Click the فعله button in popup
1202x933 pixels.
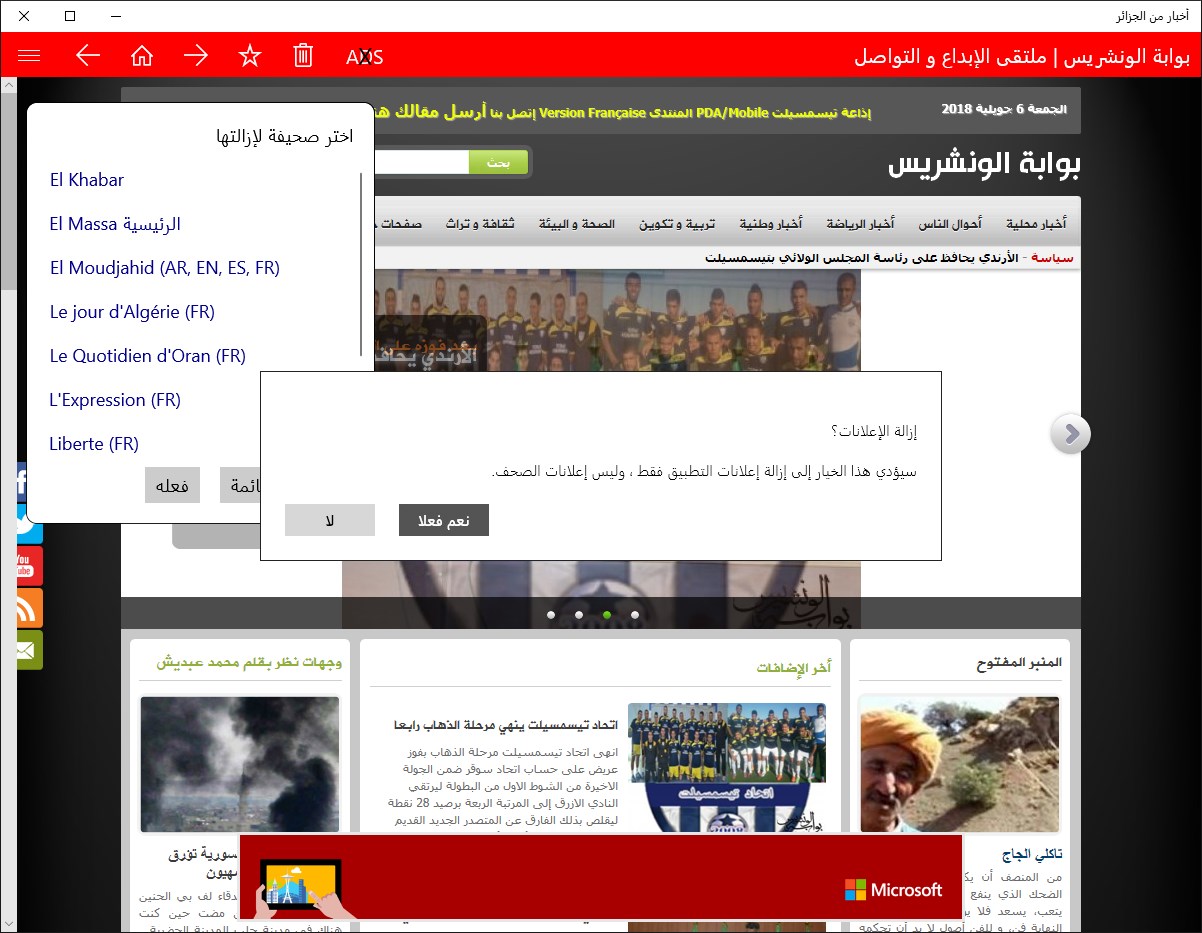(172, 485)
